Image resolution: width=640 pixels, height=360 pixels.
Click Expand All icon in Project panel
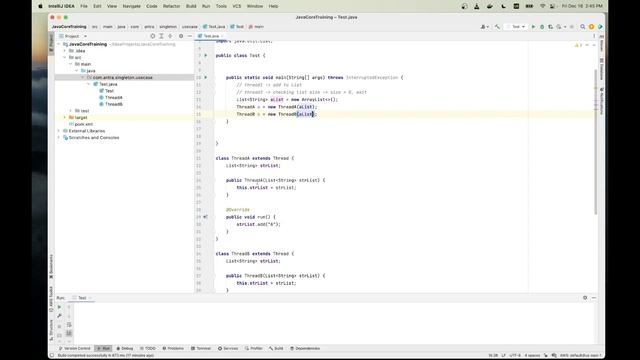(x=161, y=36)
